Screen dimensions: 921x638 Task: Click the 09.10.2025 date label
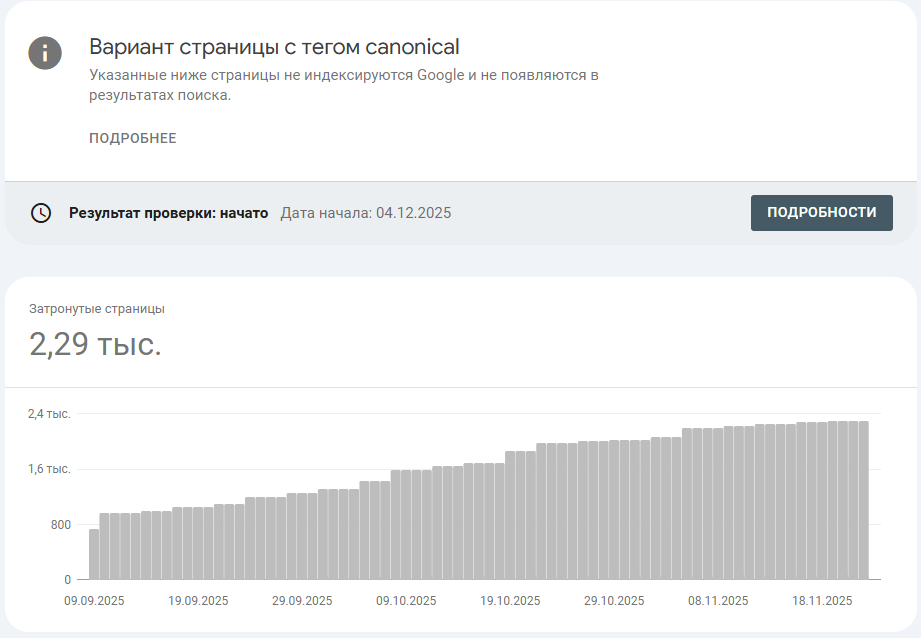pos(406,601)
